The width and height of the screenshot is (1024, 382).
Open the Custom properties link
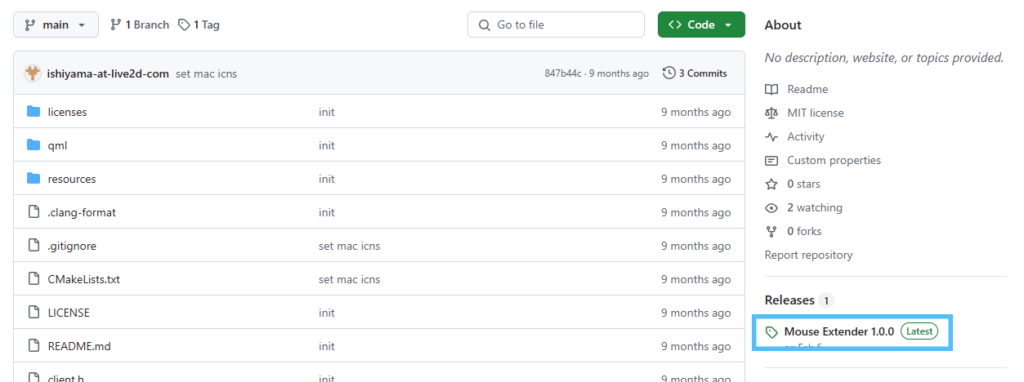click(x=834, y=160)
